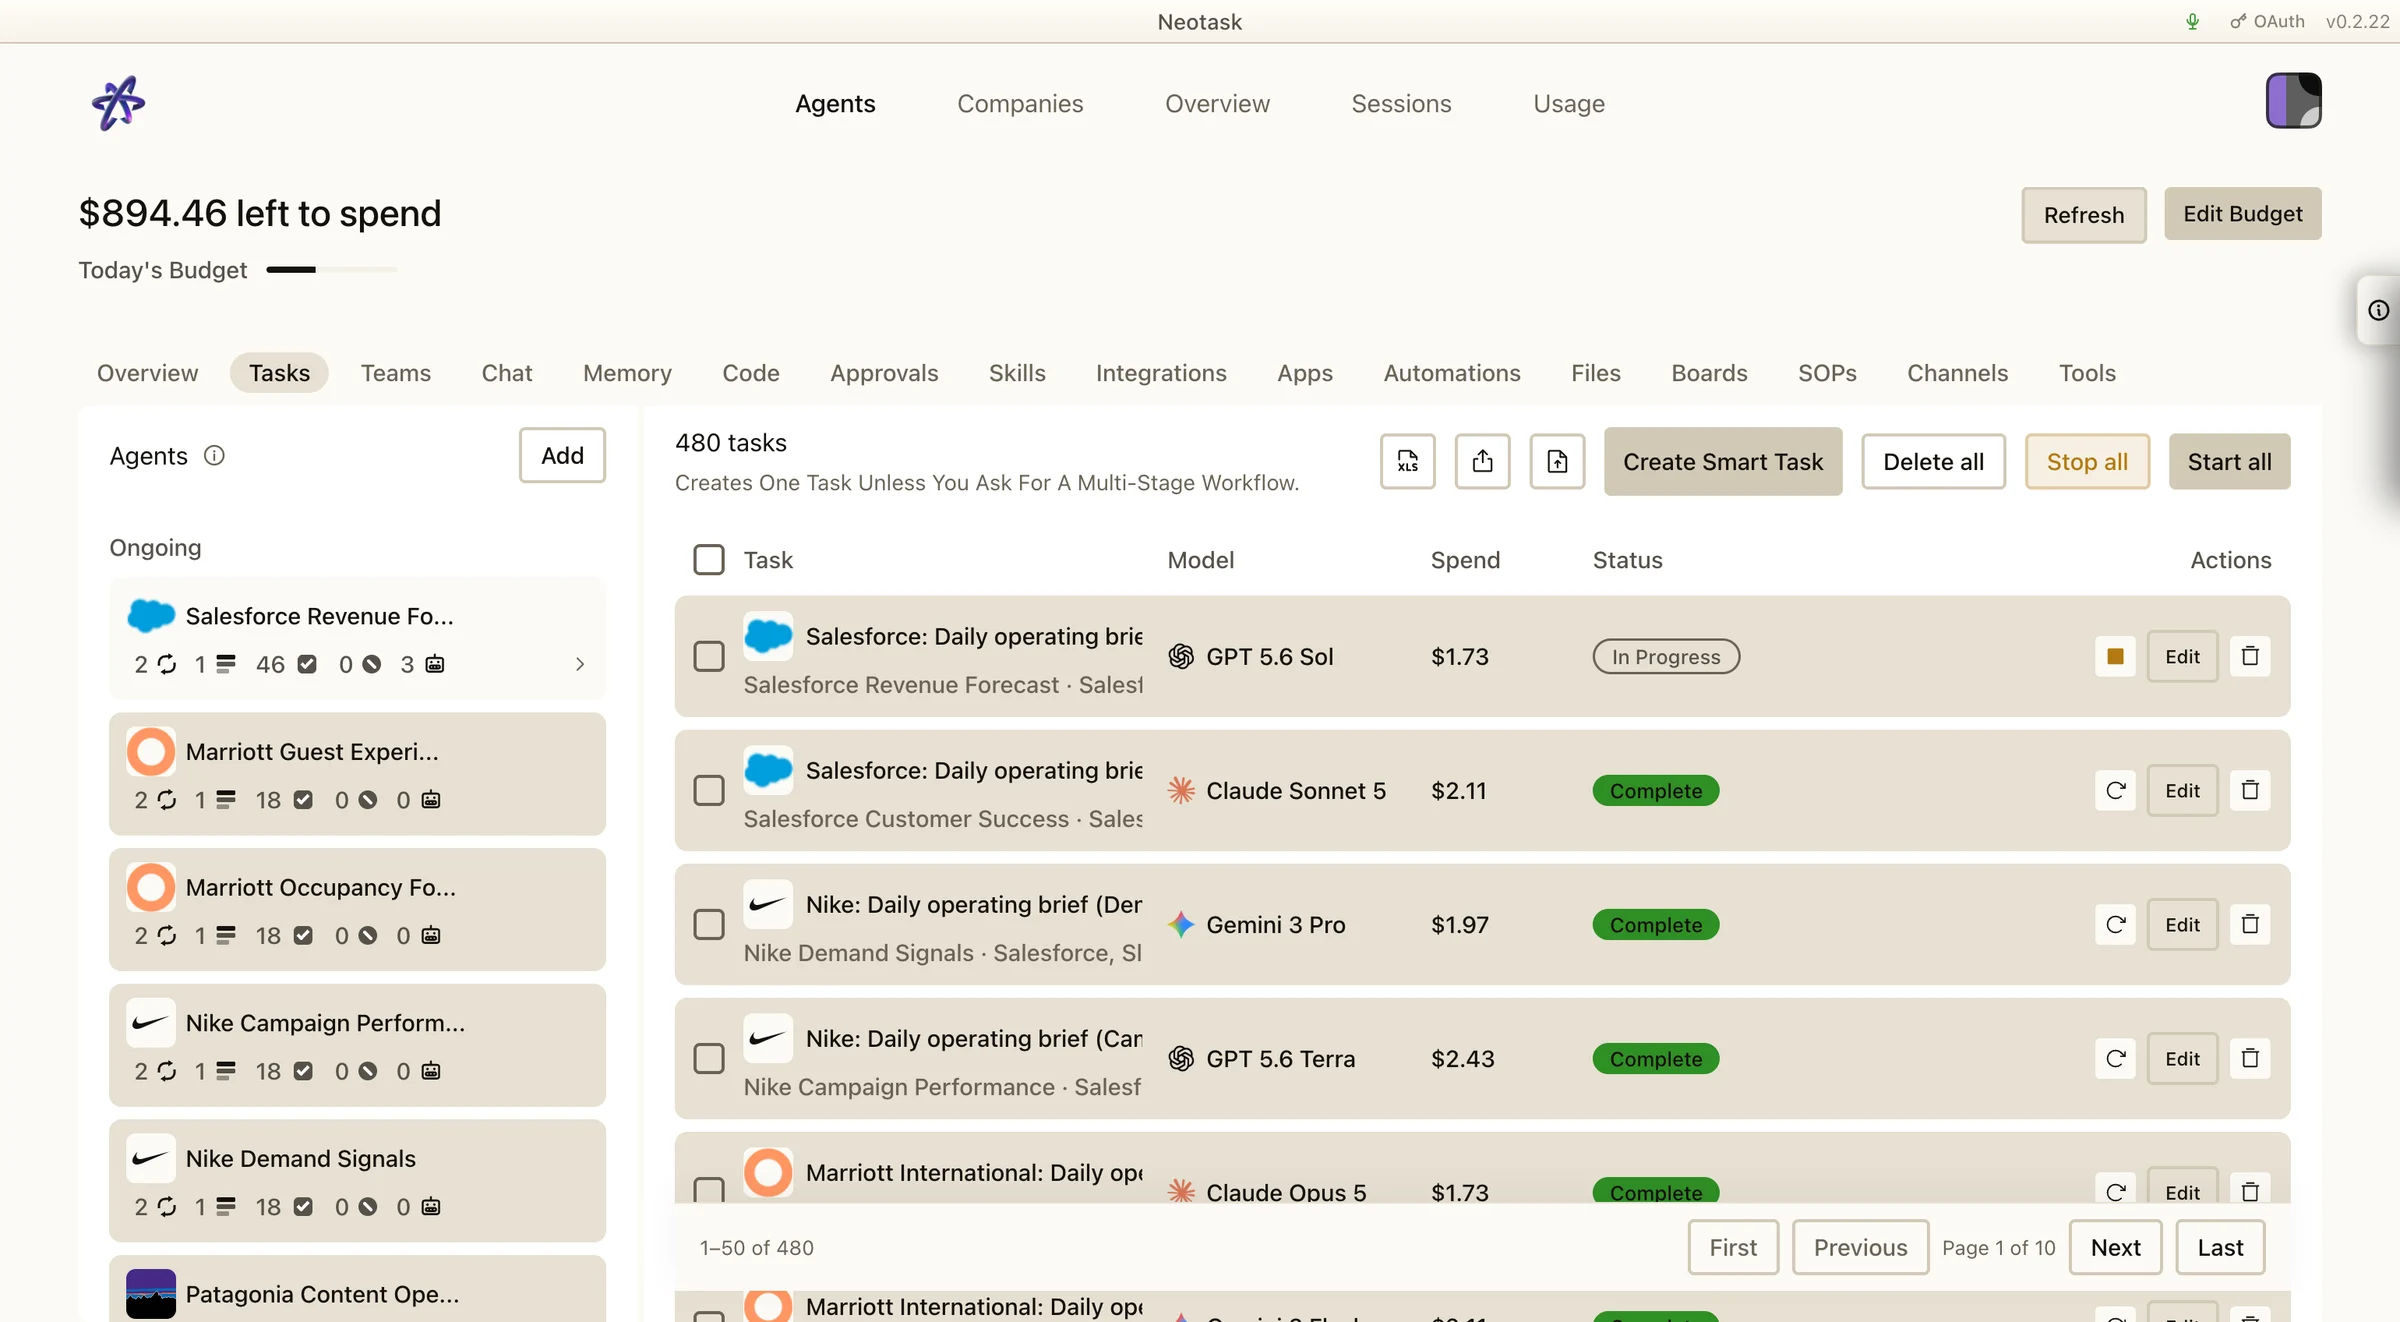This screenshot has height=1322, width=2400.
Task: Open the Sessions nav item
Action: point(1401,104)
